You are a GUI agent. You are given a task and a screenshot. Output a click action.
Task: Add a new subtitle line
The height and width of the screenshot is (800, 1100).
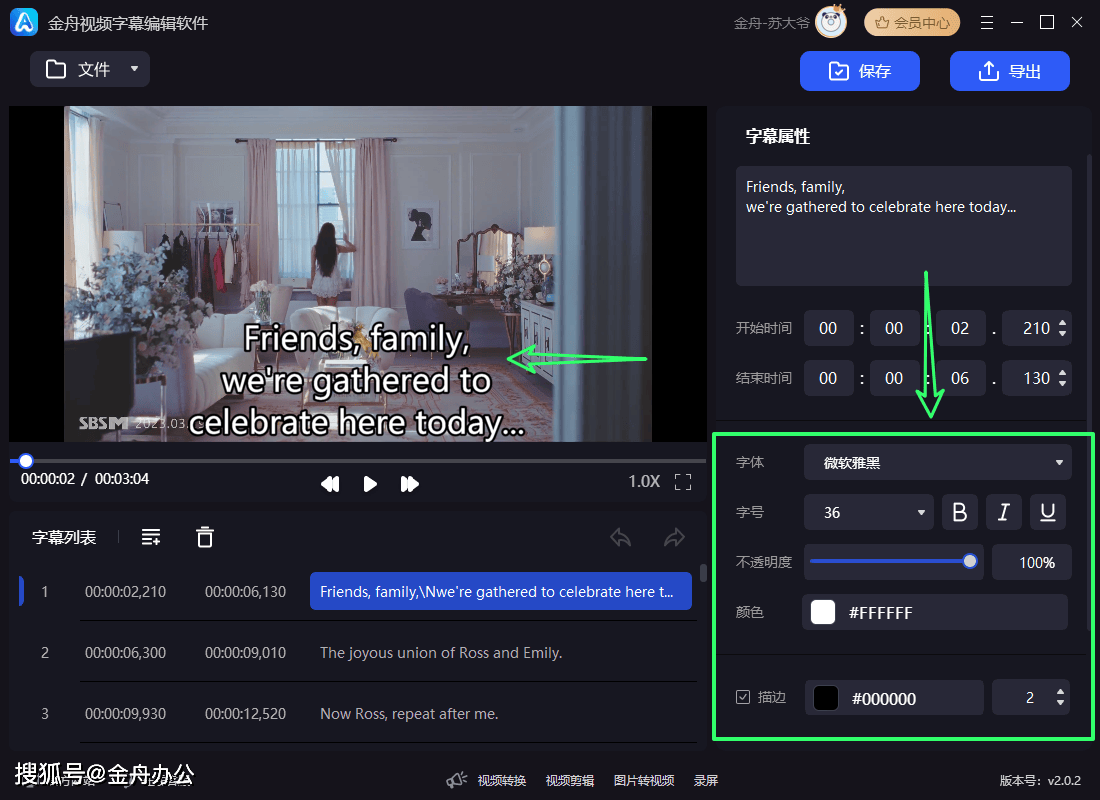coord(151,538)
